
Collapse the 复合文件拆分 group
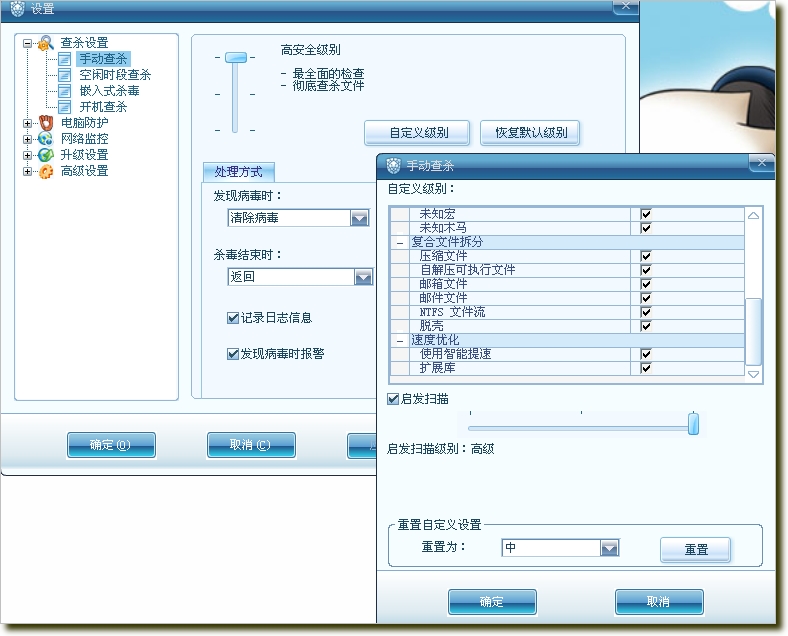click(x=400, y=243)
